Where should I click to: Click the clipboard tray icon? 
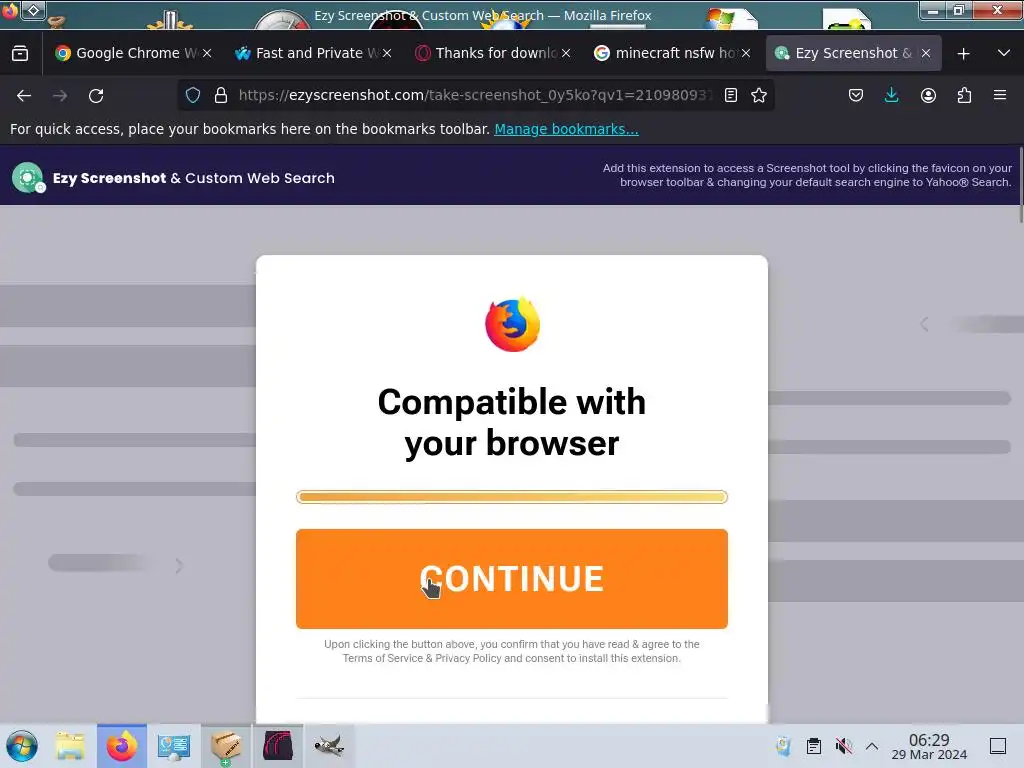(814, 746)
